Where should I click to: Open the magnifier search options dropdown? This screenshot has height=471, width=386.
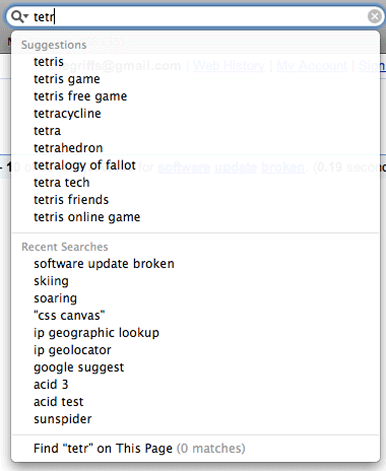pyautogui.click(x=20, y=16)
